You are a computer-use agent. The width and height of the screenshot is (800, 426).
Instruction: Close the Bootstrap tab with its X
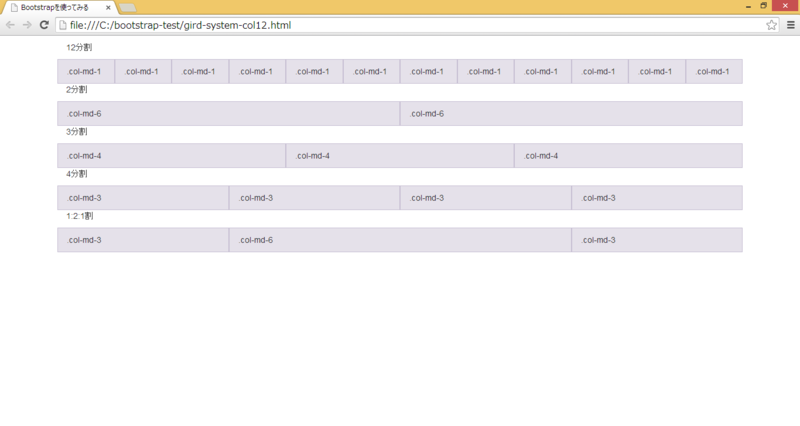point(108,8)
